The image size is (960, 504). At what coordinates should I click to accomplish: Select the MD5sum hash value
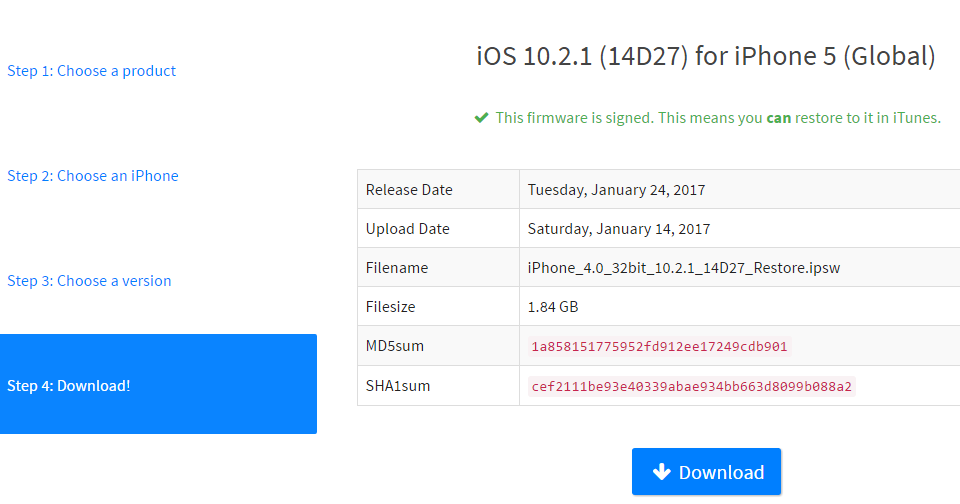(659, 347)
